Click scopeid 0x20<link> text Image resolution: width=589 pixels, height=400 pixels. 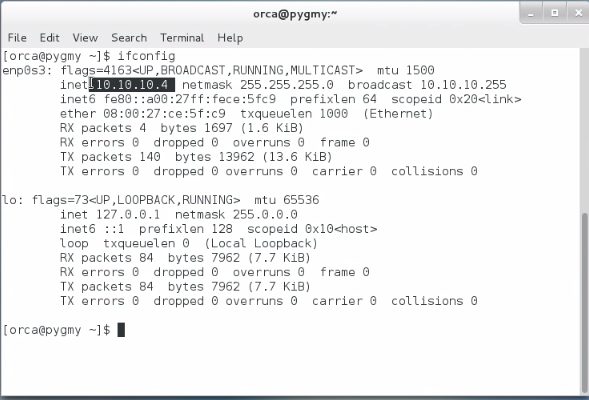click(x=456, y=99)
